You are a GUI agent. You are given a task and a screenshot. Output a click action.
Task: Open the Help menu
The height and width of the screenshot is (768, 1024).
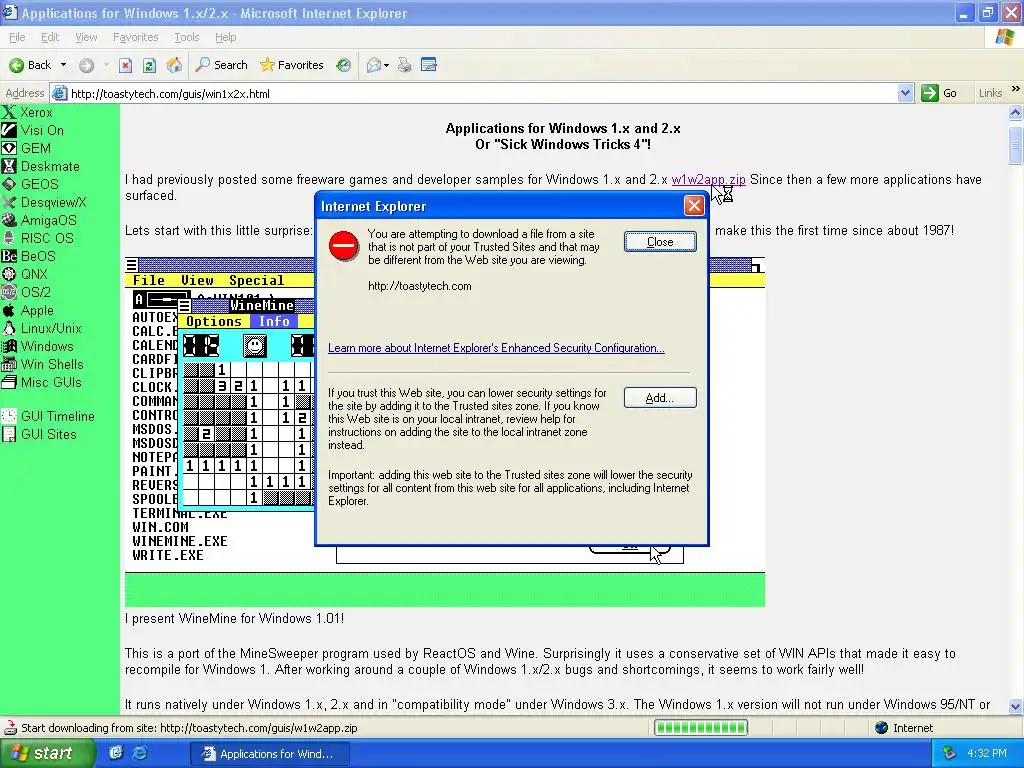point(225,37)
